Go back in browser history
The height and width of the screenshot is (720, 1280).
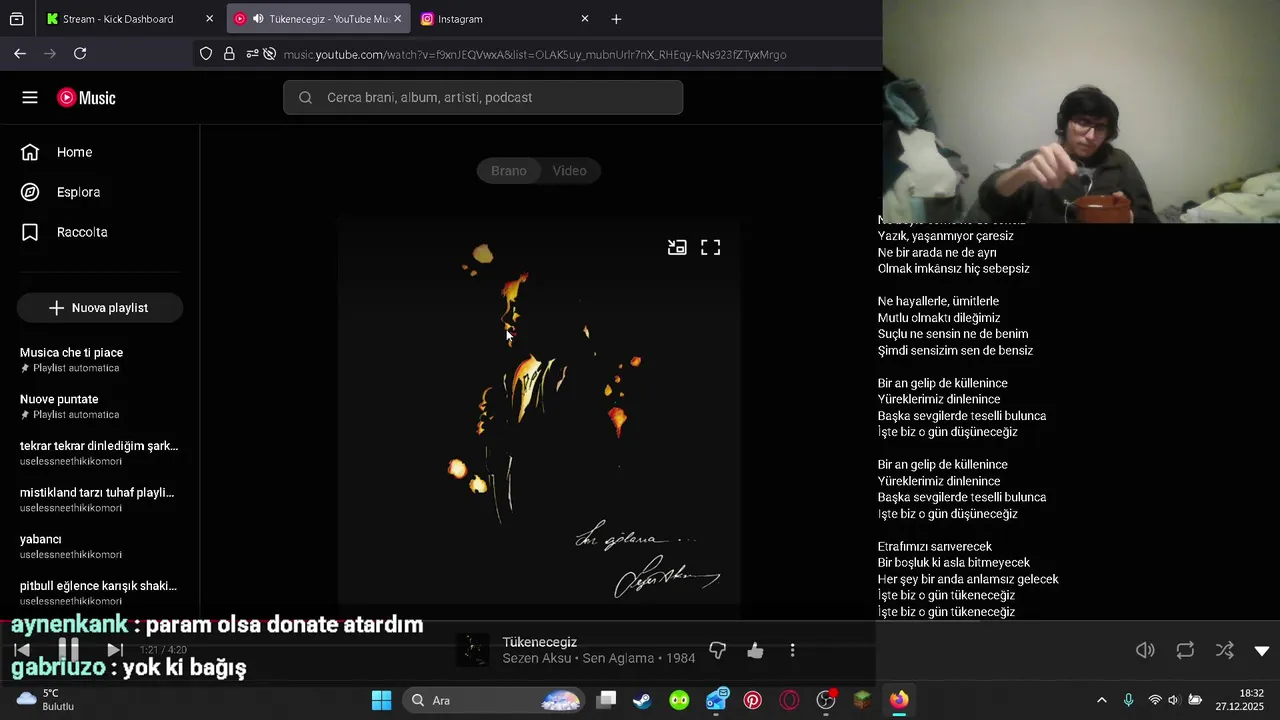click(20, 54)
